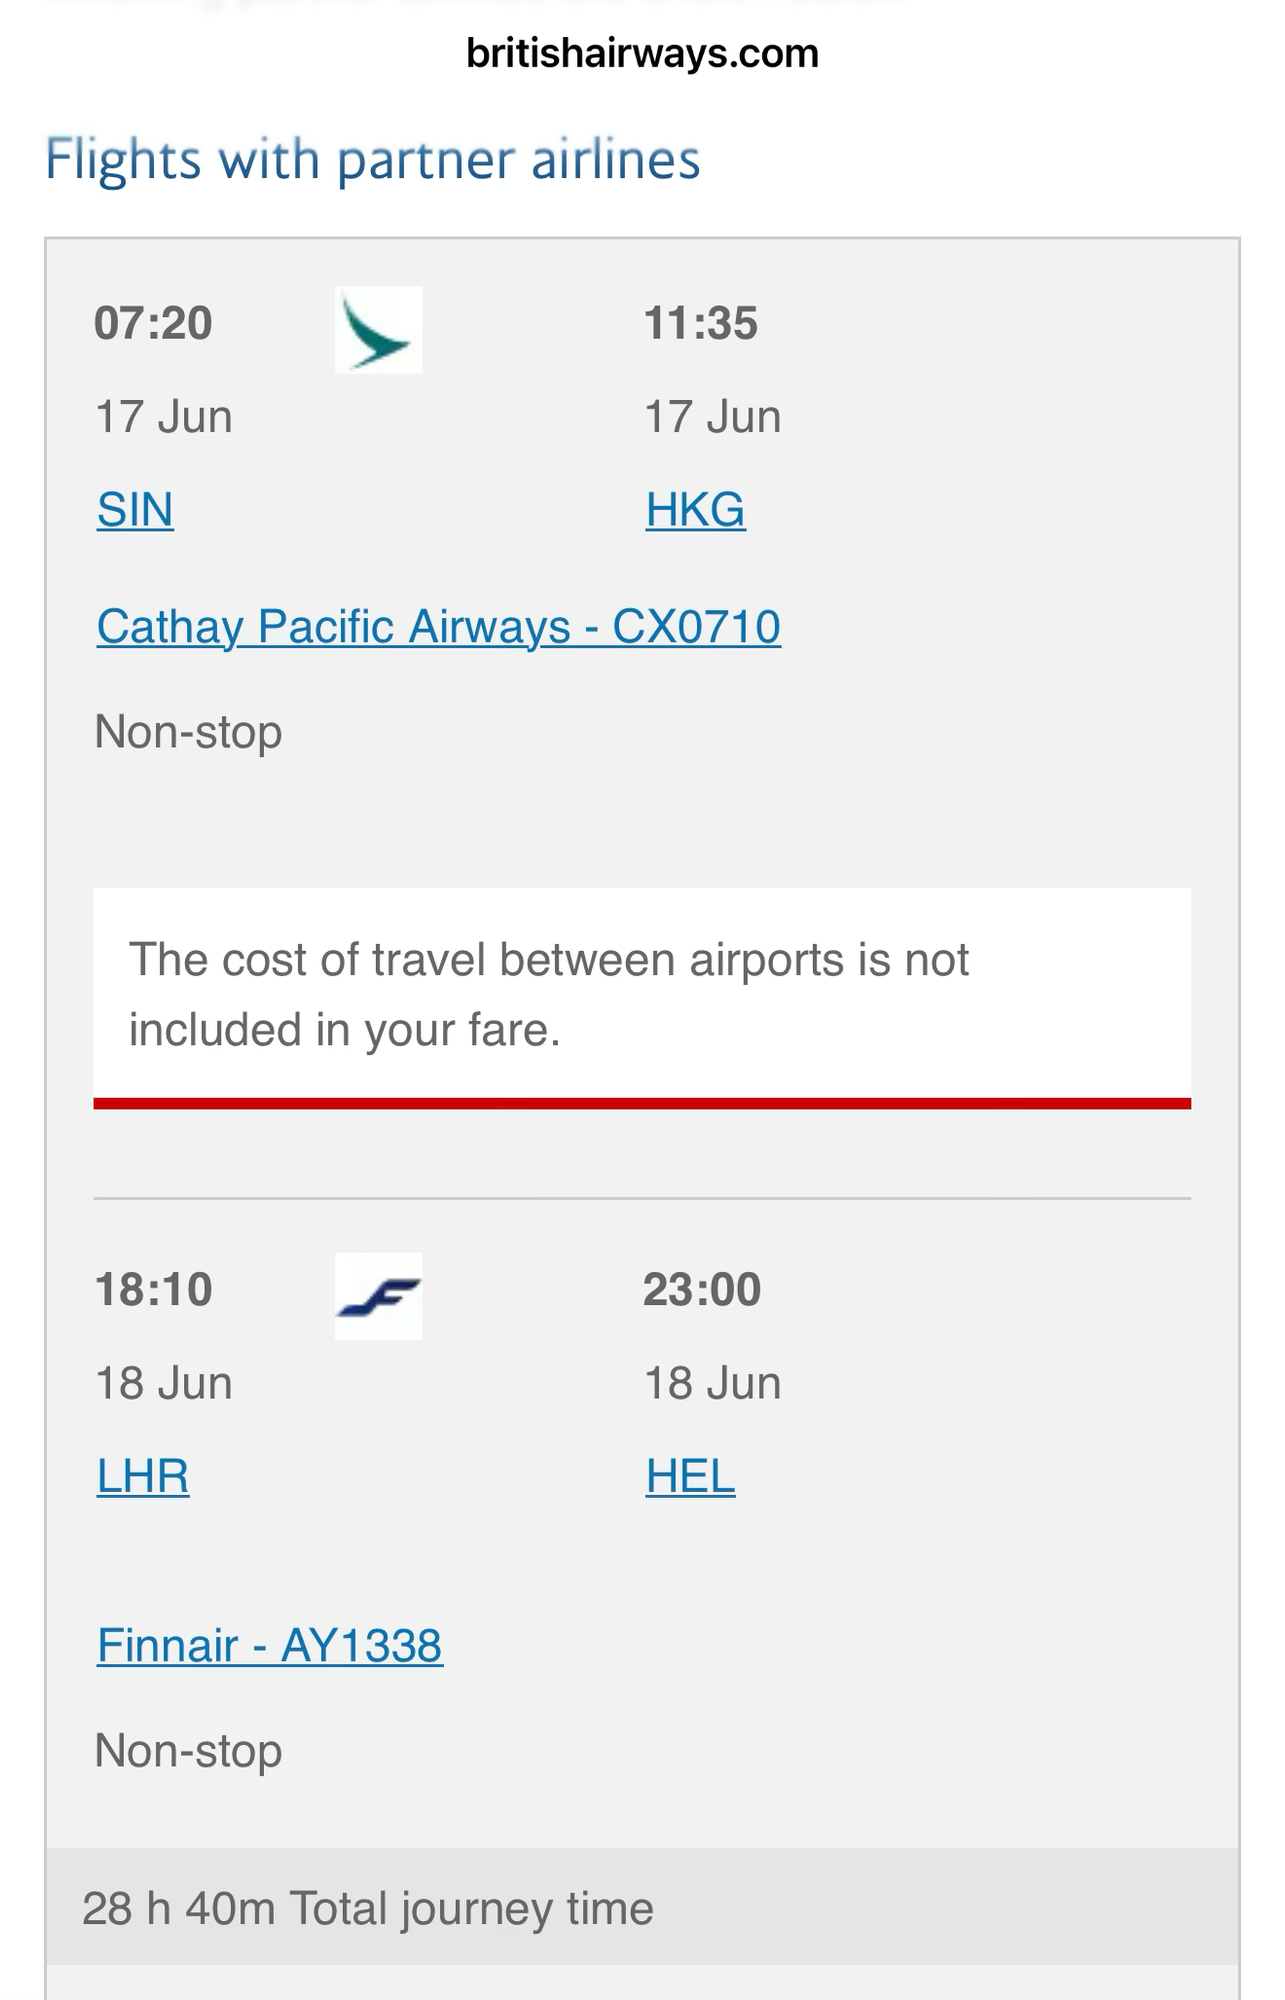Click the 18:10 departure time
The image size is (1285, 2000).
point(153,1289)
